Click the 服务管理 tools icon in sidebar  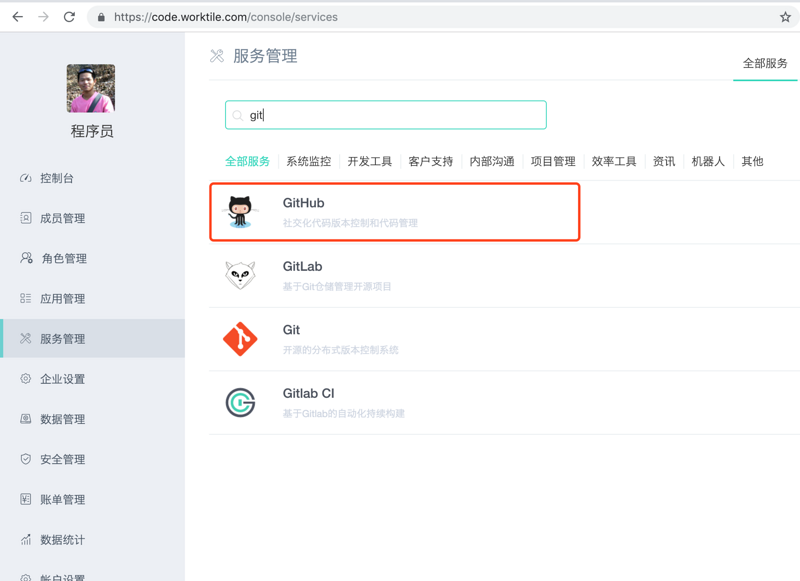pyautogui.click(x=26, y=338)
